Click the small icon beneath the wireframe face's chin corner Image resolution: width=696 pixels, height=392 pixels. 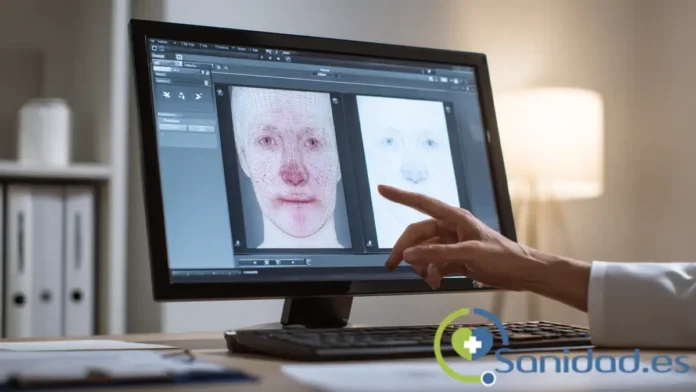(x=237, y=243)
